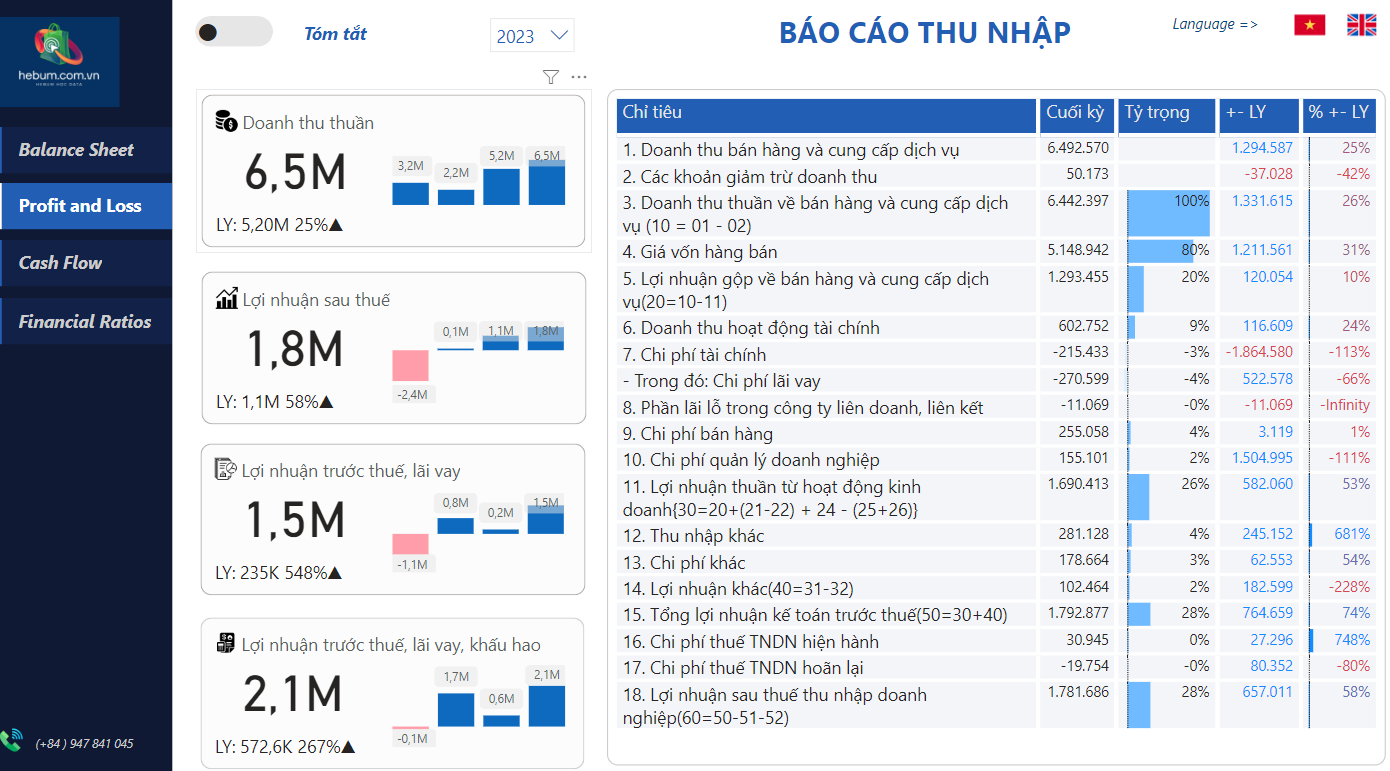
Task: Click the 100% Tỷ trọng data bar
Action: [x=1168, y=212]
